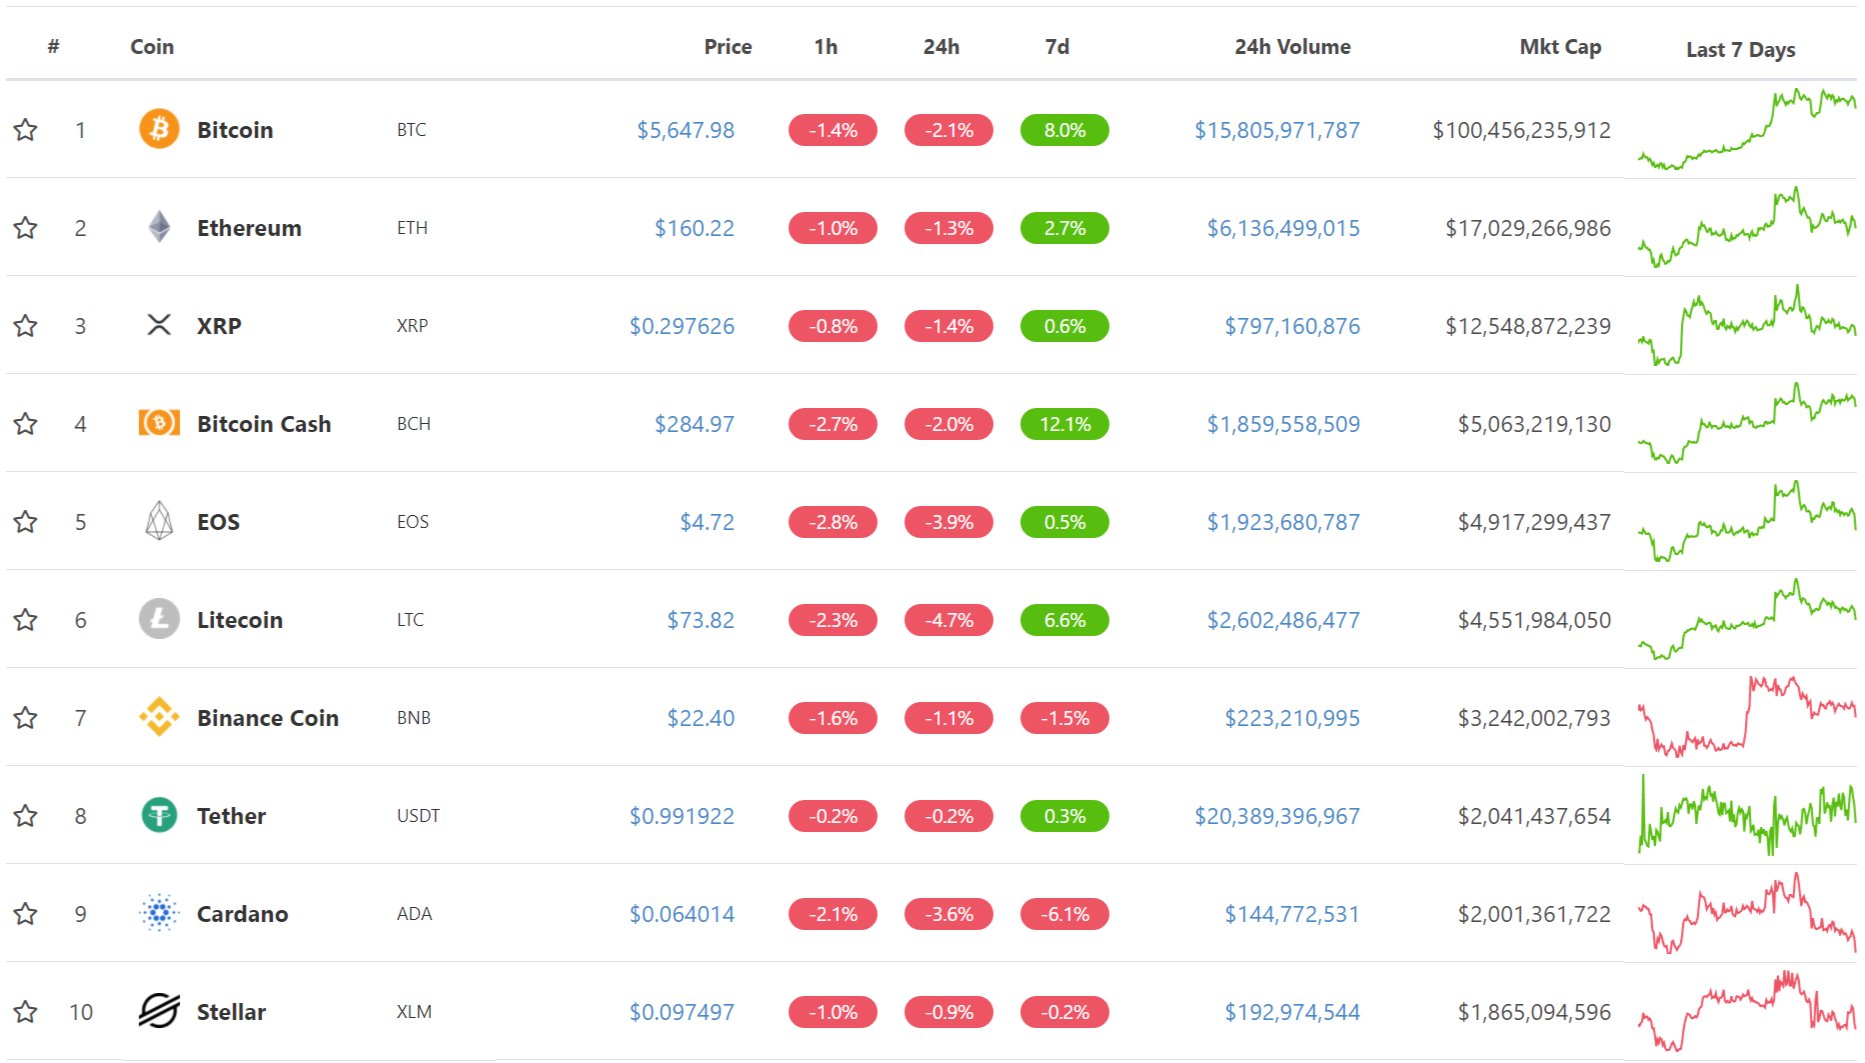Click Bitcoin price $5,647.98
The height and width of the screenshot is (1063, 1865).
[686, 129]
